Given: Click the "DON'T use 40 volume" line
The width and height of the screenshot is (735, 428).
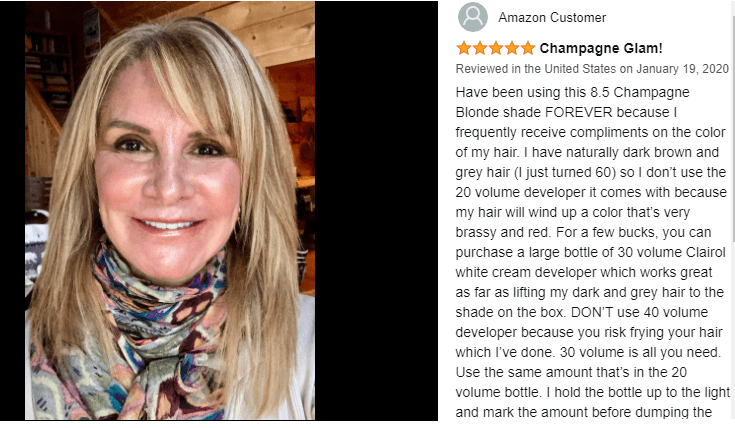Looking at the screenshot, I should [x=582, y=312].
